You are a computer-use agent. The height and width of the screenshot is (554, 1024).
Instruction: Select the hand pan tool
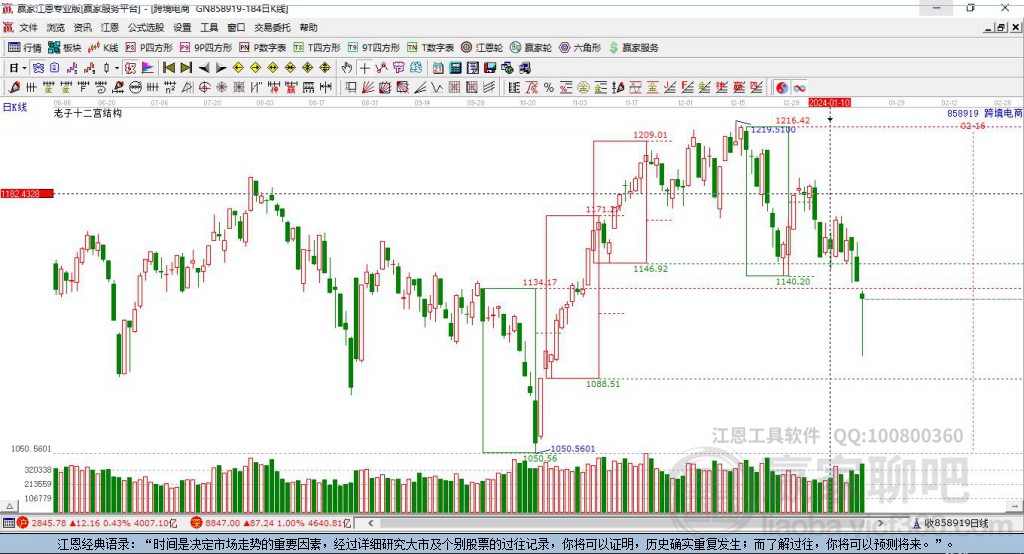[347, 68]
